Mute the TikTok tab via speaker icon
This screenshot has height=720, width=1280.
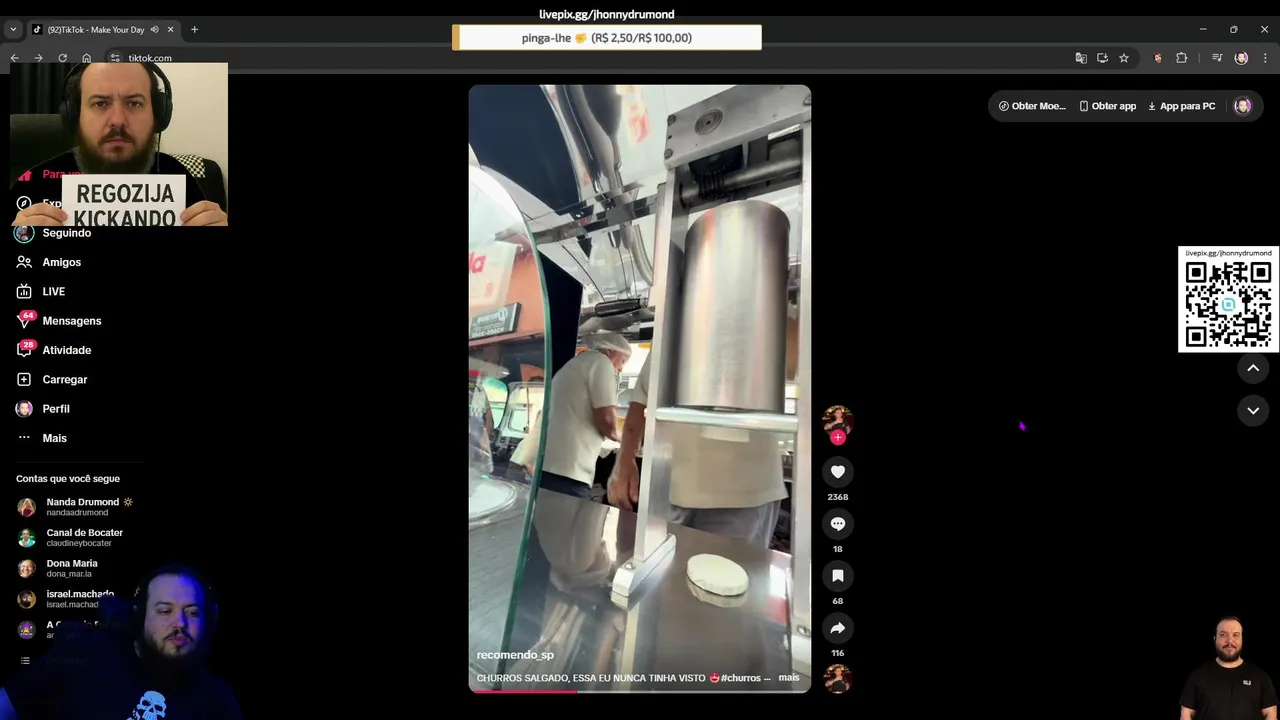(x=154, y=30)
